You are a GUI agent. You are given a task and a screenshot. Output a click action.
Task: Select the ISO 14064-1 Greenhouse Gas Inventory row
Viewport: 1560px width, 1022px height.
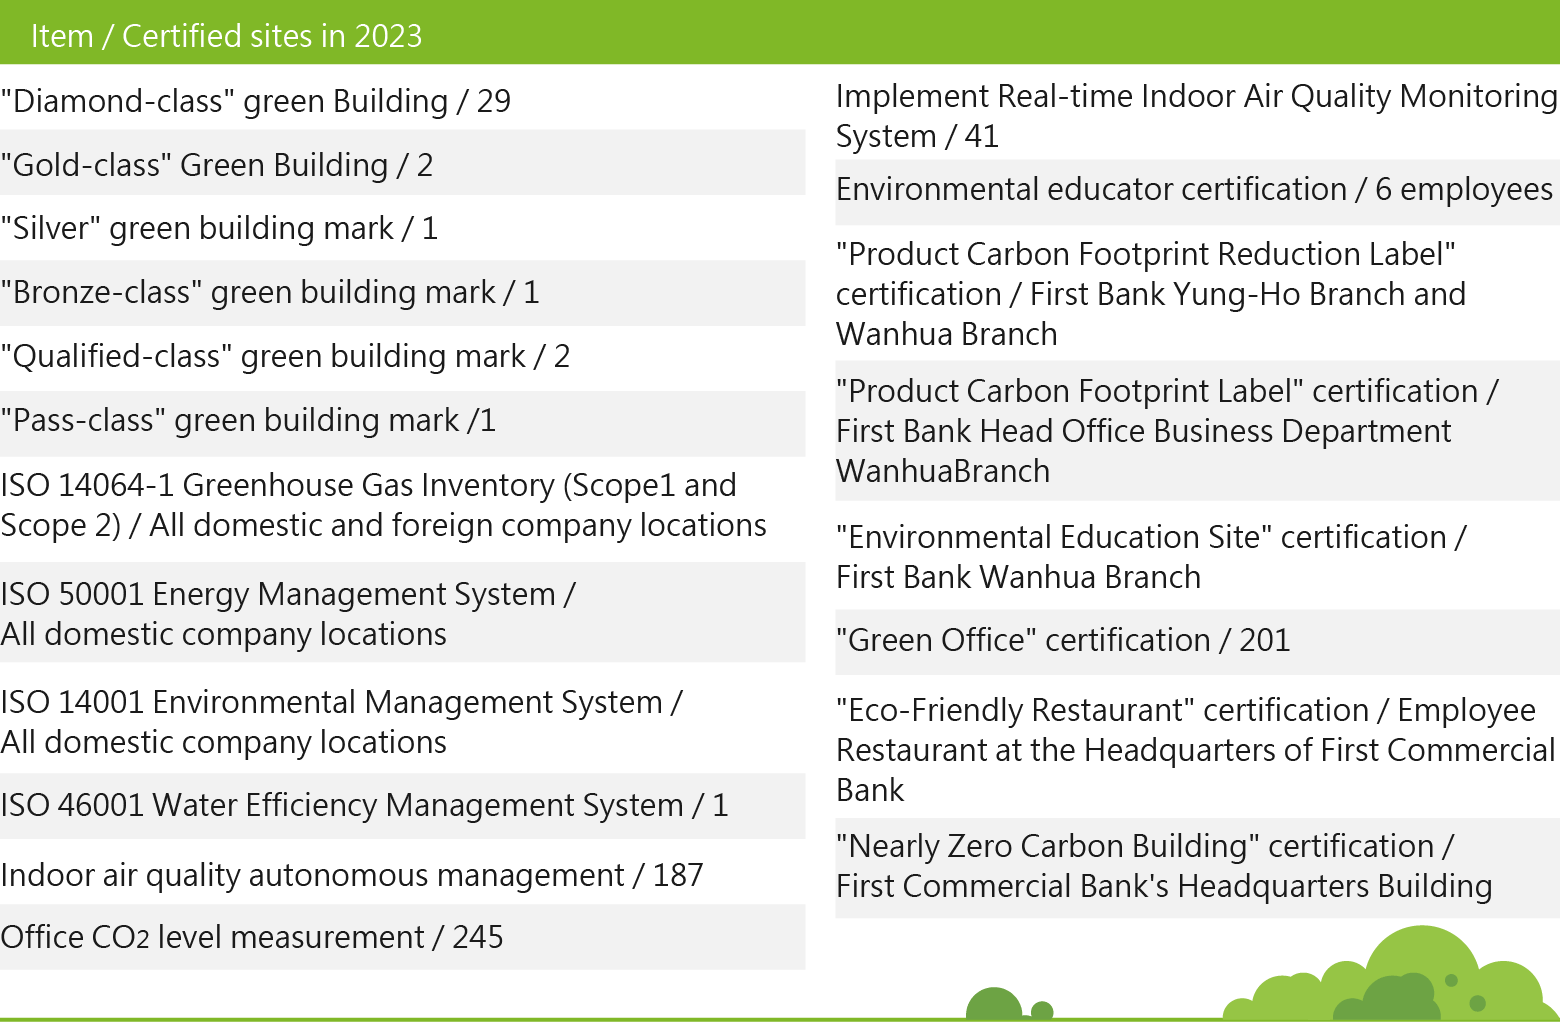(402, 506)
